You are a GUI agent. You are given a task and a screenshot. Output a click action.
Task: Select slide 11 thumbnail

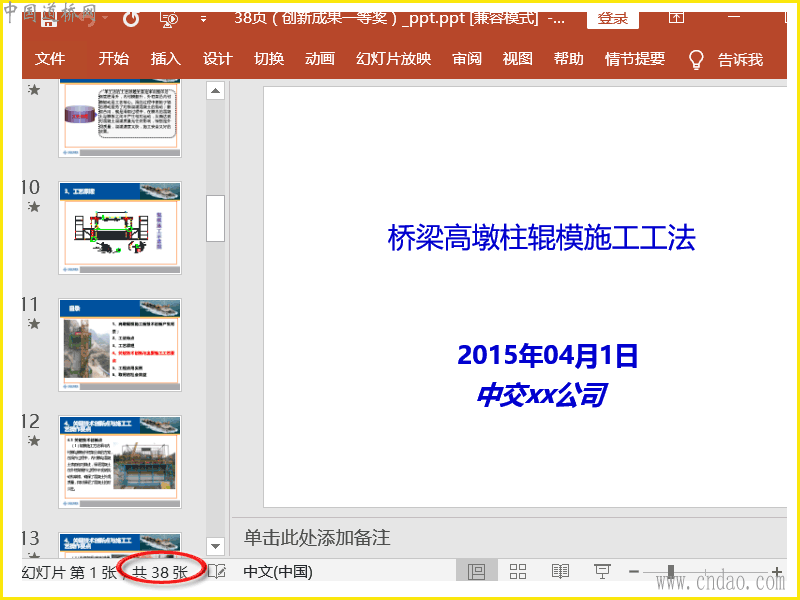(120, 345)
